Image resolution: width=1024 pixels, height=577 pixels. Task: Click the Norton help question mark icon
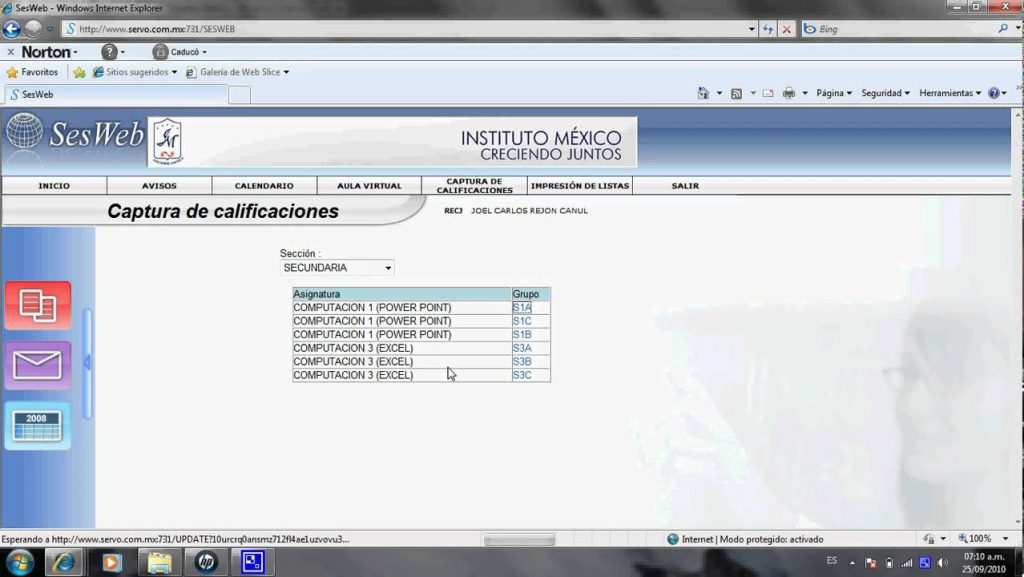coord(110,51)
